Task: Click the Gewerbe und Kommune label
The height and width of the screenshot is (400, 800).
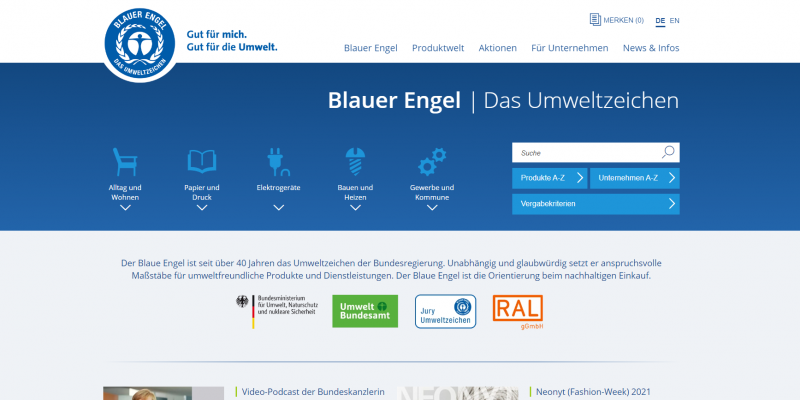Action: pyautogui.click(x=432, y=192)
